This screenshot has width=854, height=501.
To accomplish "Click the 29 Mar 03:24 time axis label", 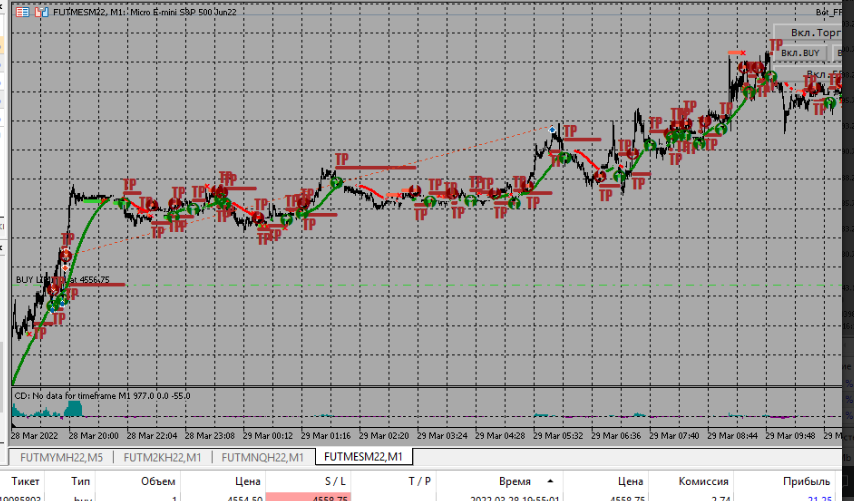I will [x=442, y=436].
